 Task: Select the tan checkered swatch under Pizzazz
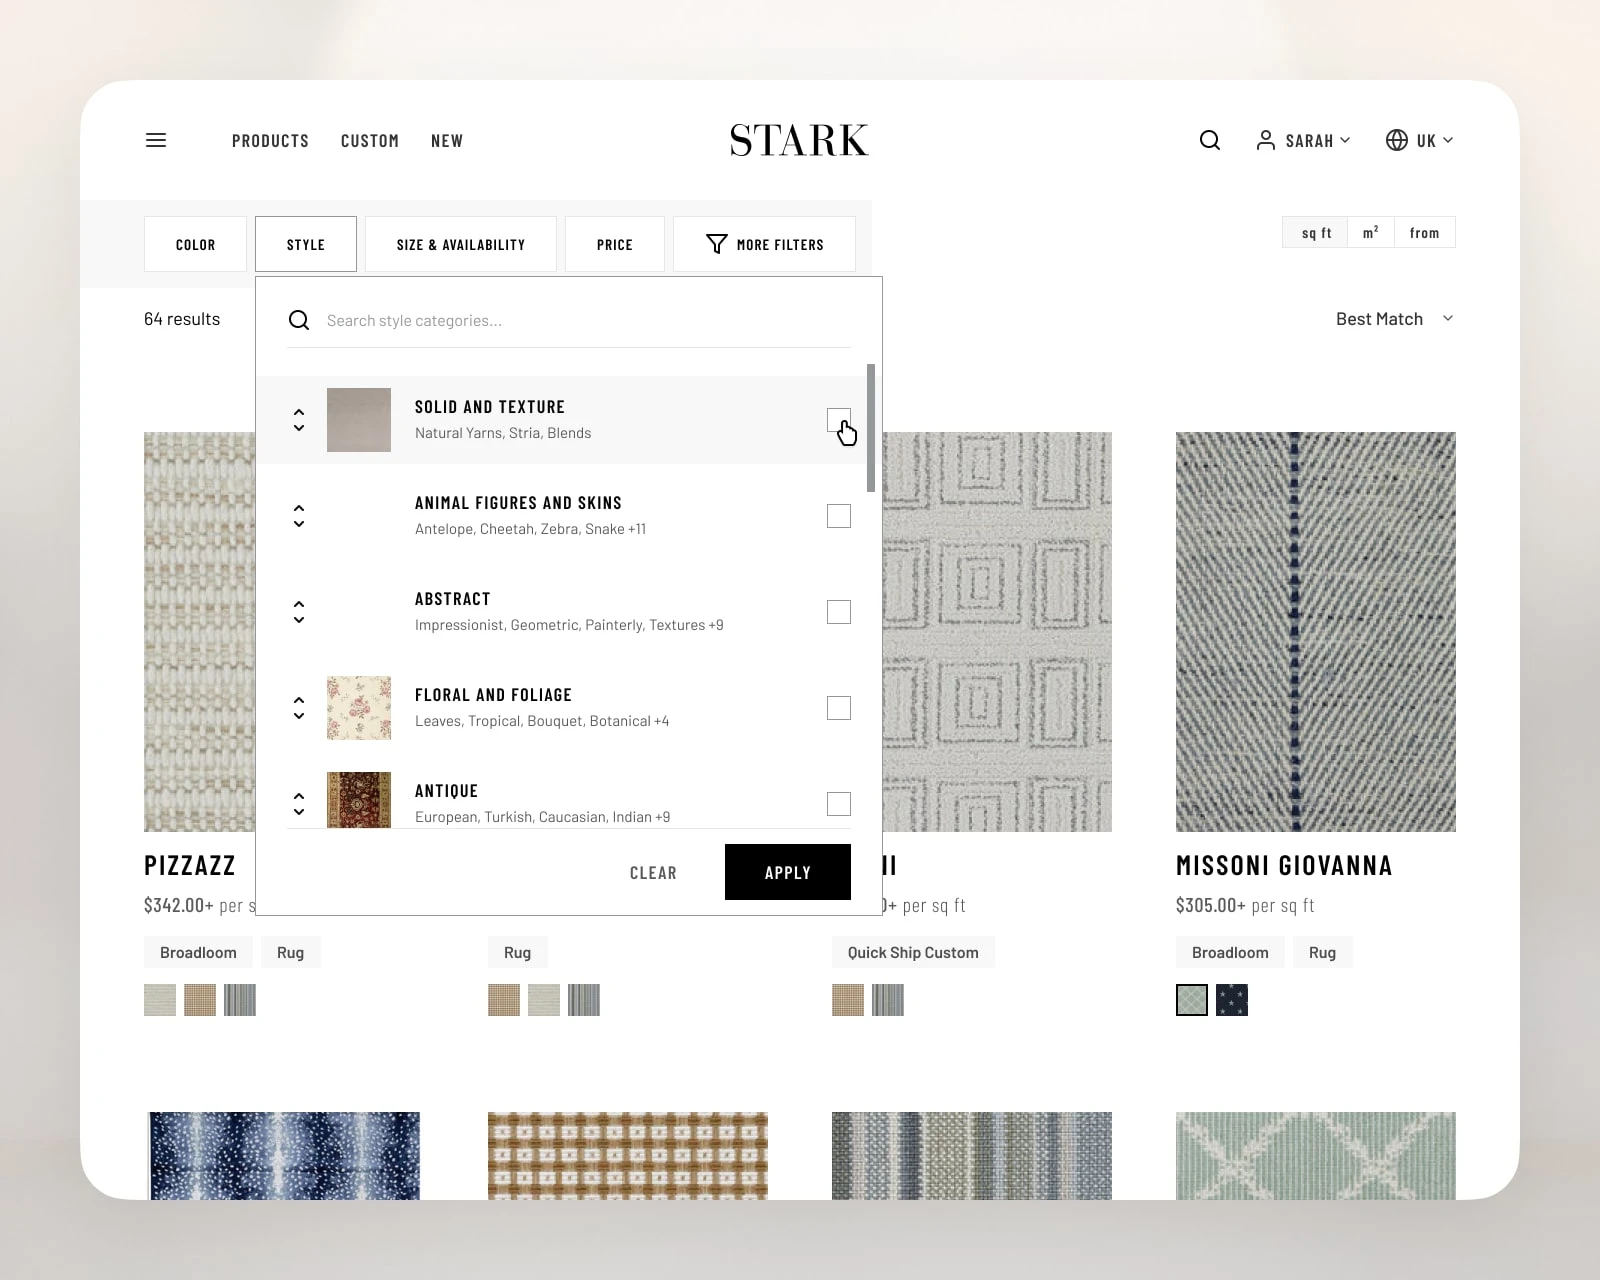(200, 1000)
